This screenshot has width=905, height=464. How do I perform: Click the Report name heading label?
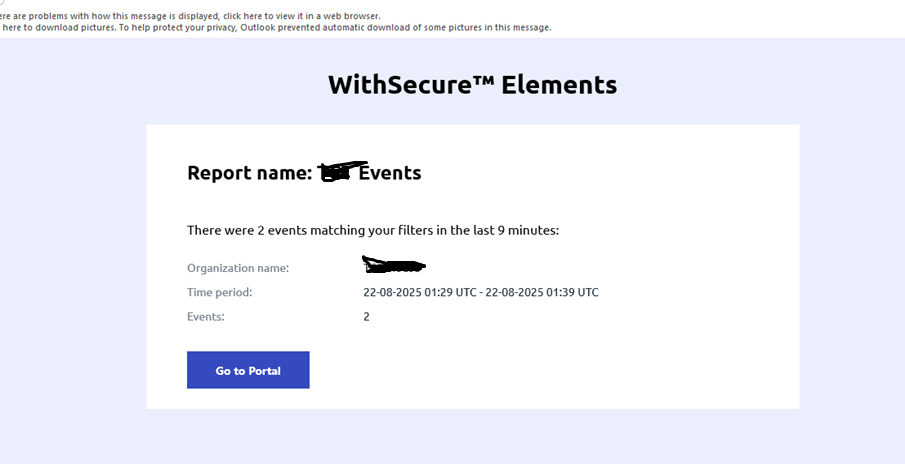pos(250,173)
